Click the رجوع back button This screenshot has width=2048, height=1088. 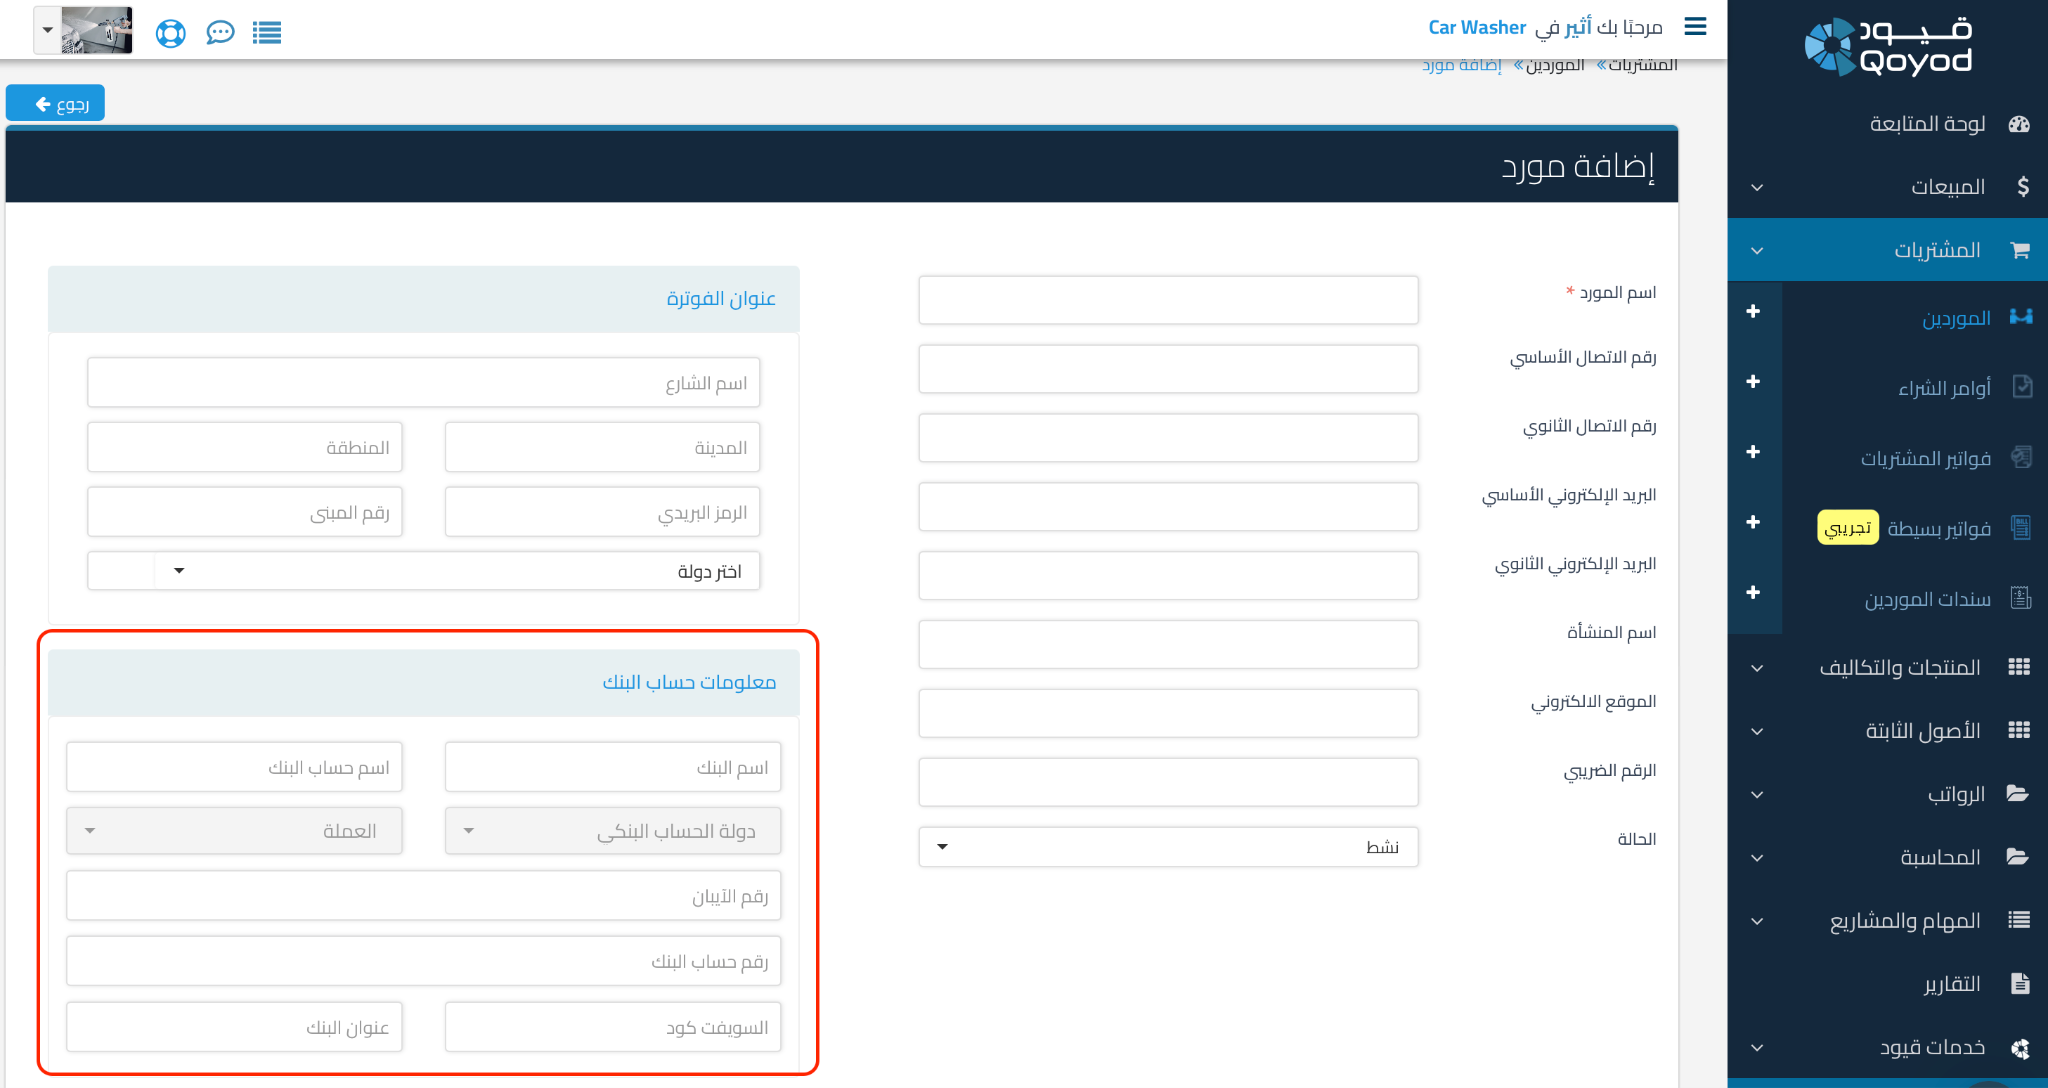click(x=55, y=102)
